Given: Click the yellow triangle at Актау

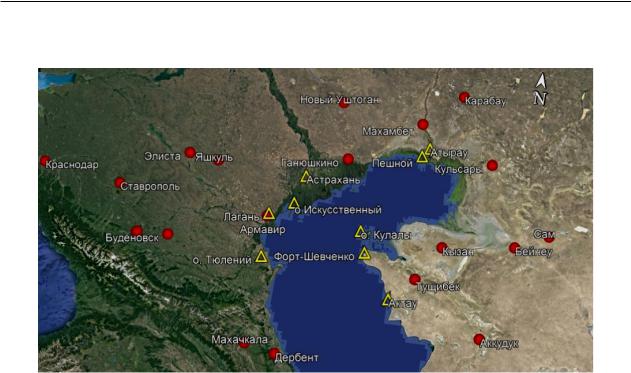Looking at the screenshot, I should 387,300.
